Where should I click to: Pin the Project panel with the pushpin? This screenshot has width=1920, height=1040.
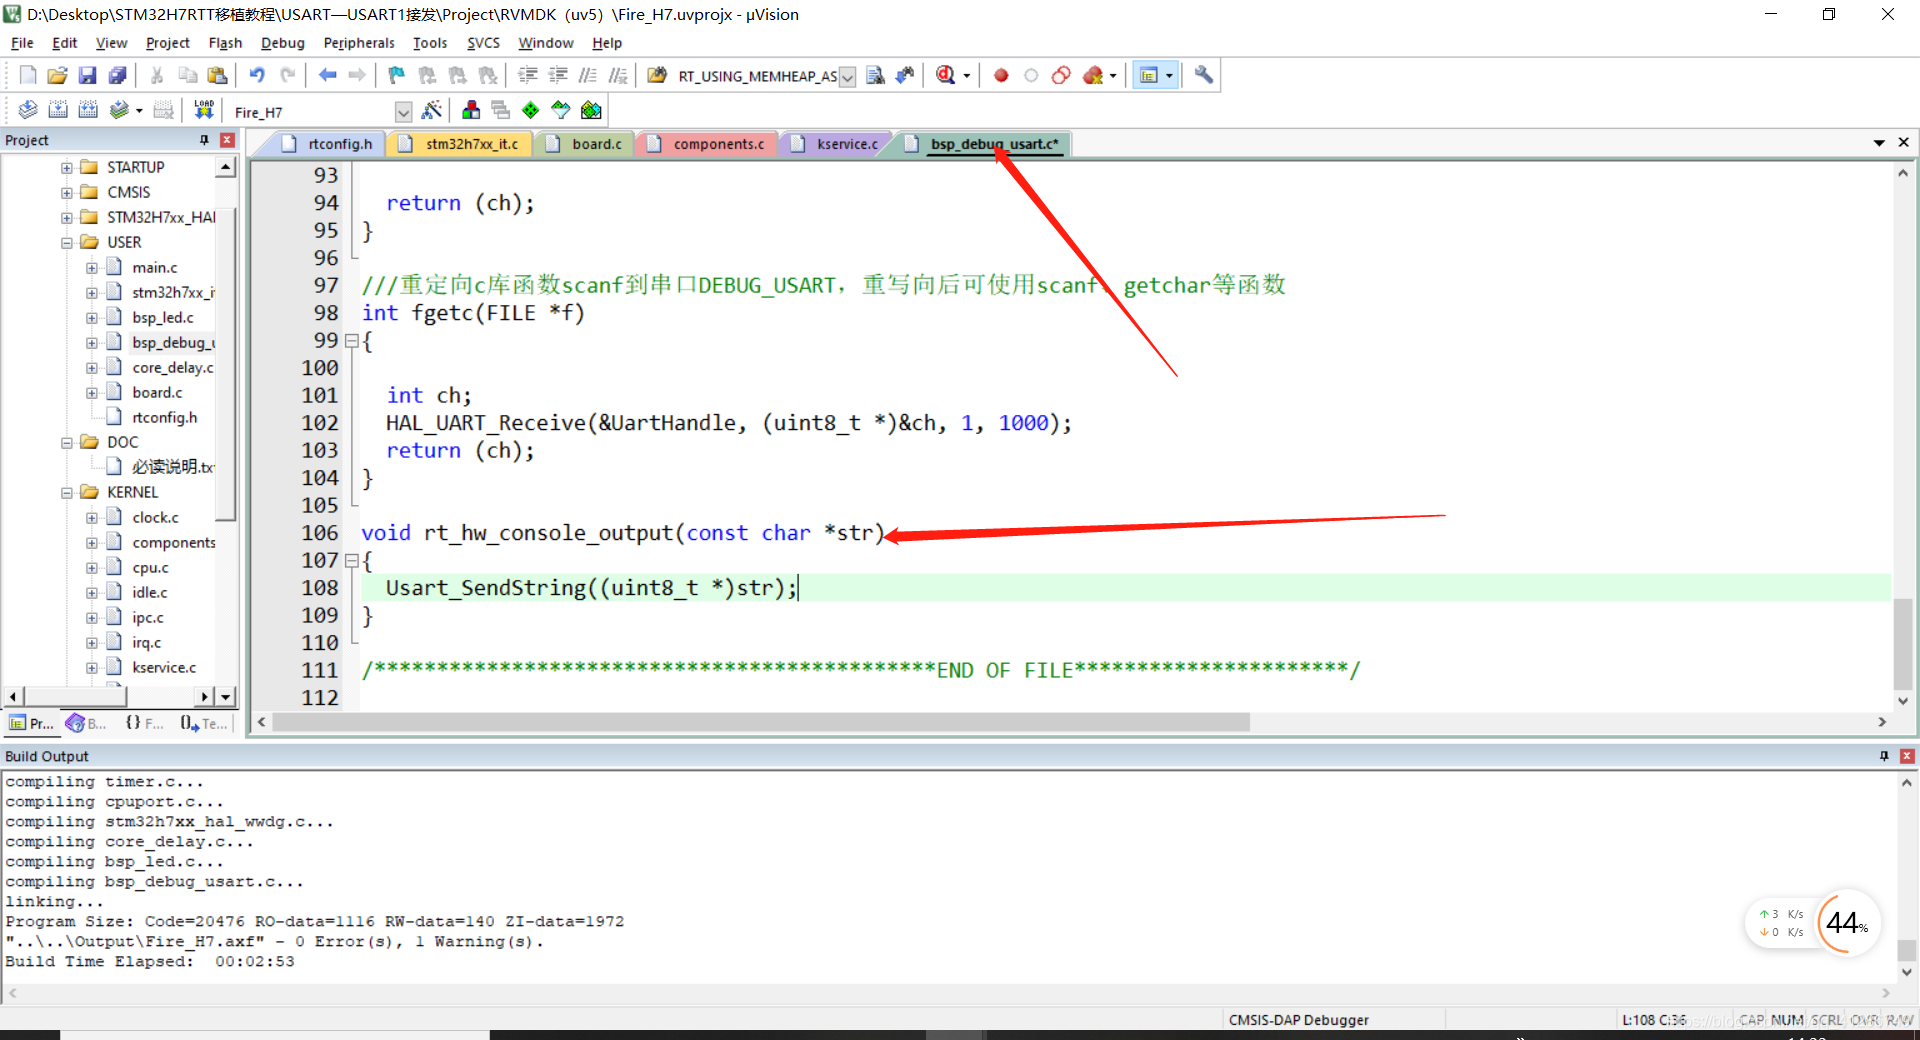coord(204,140)
